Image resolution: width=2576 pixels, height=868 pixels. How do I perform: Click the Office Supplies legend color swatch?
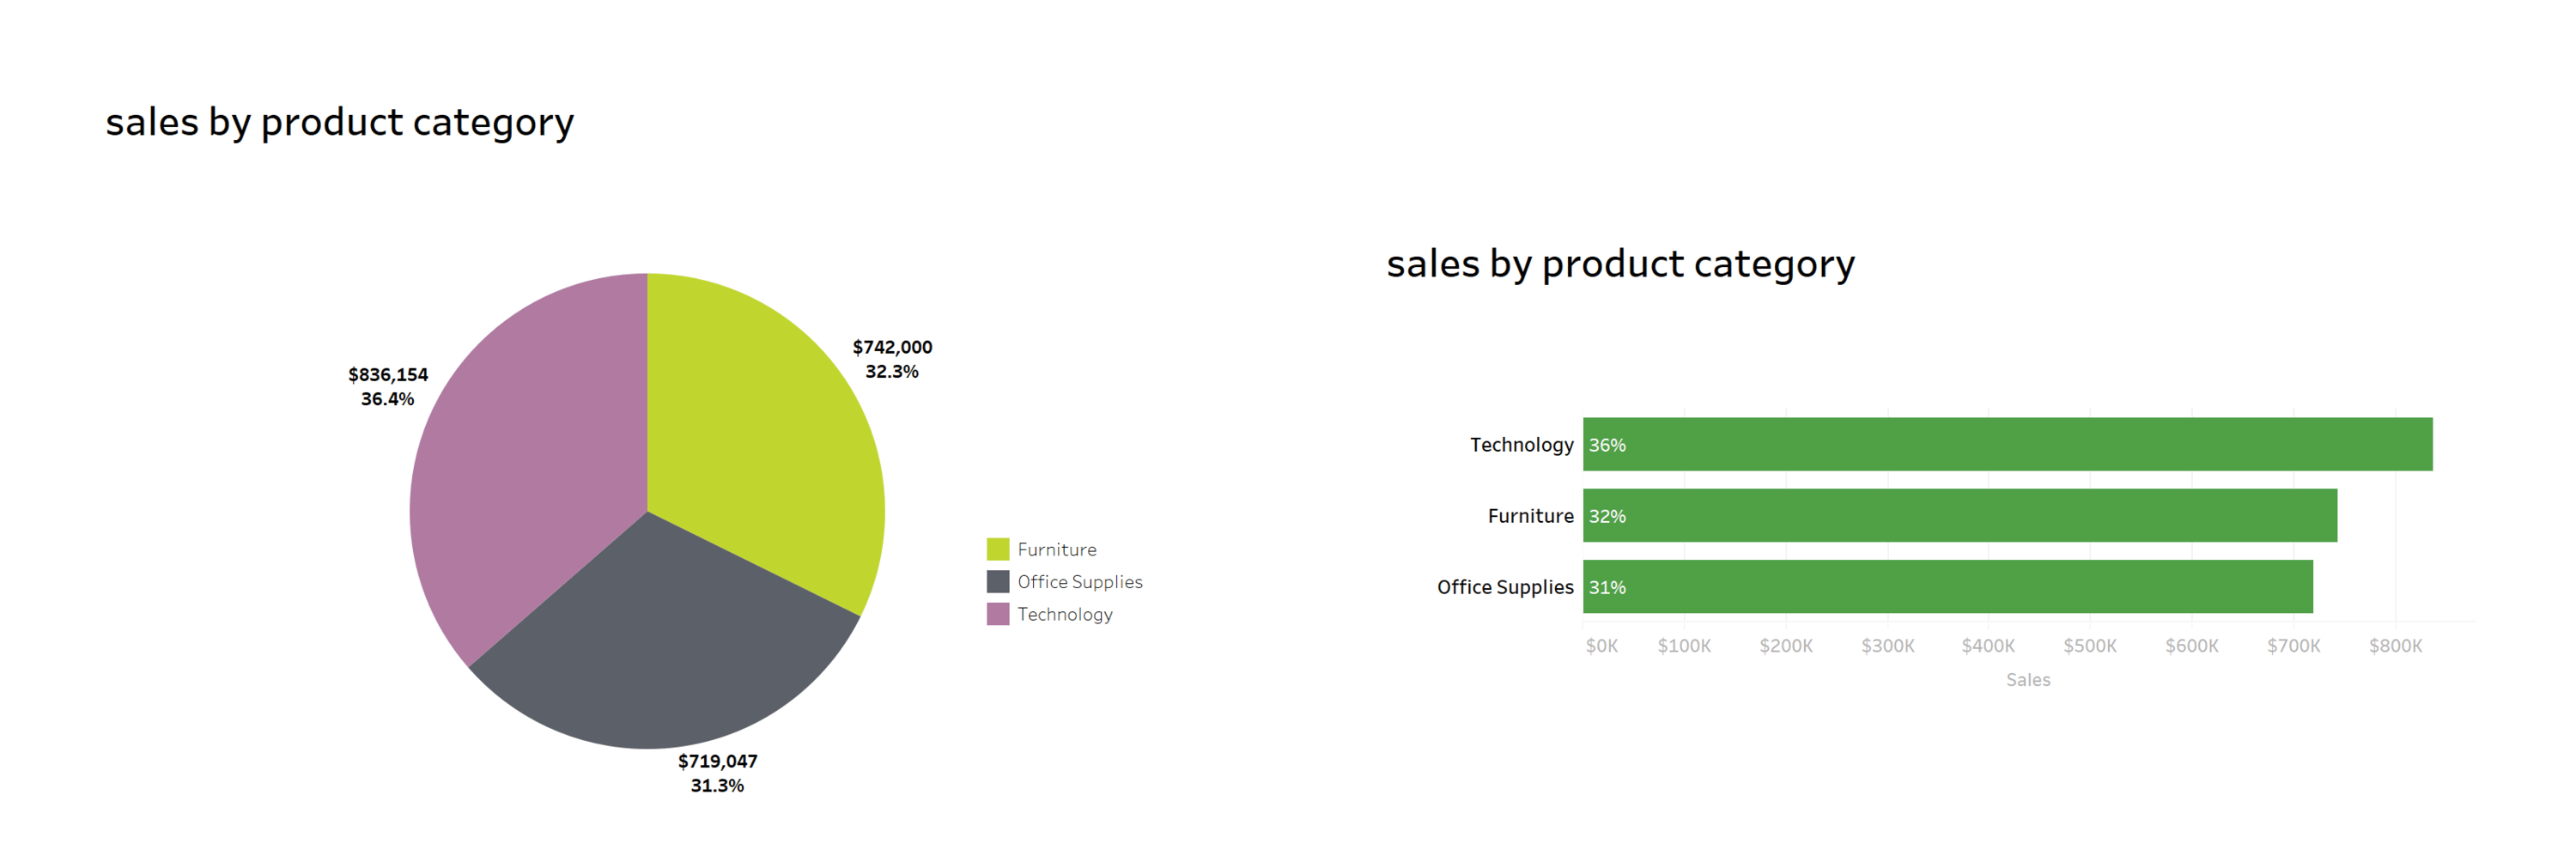tap(997, 581)
